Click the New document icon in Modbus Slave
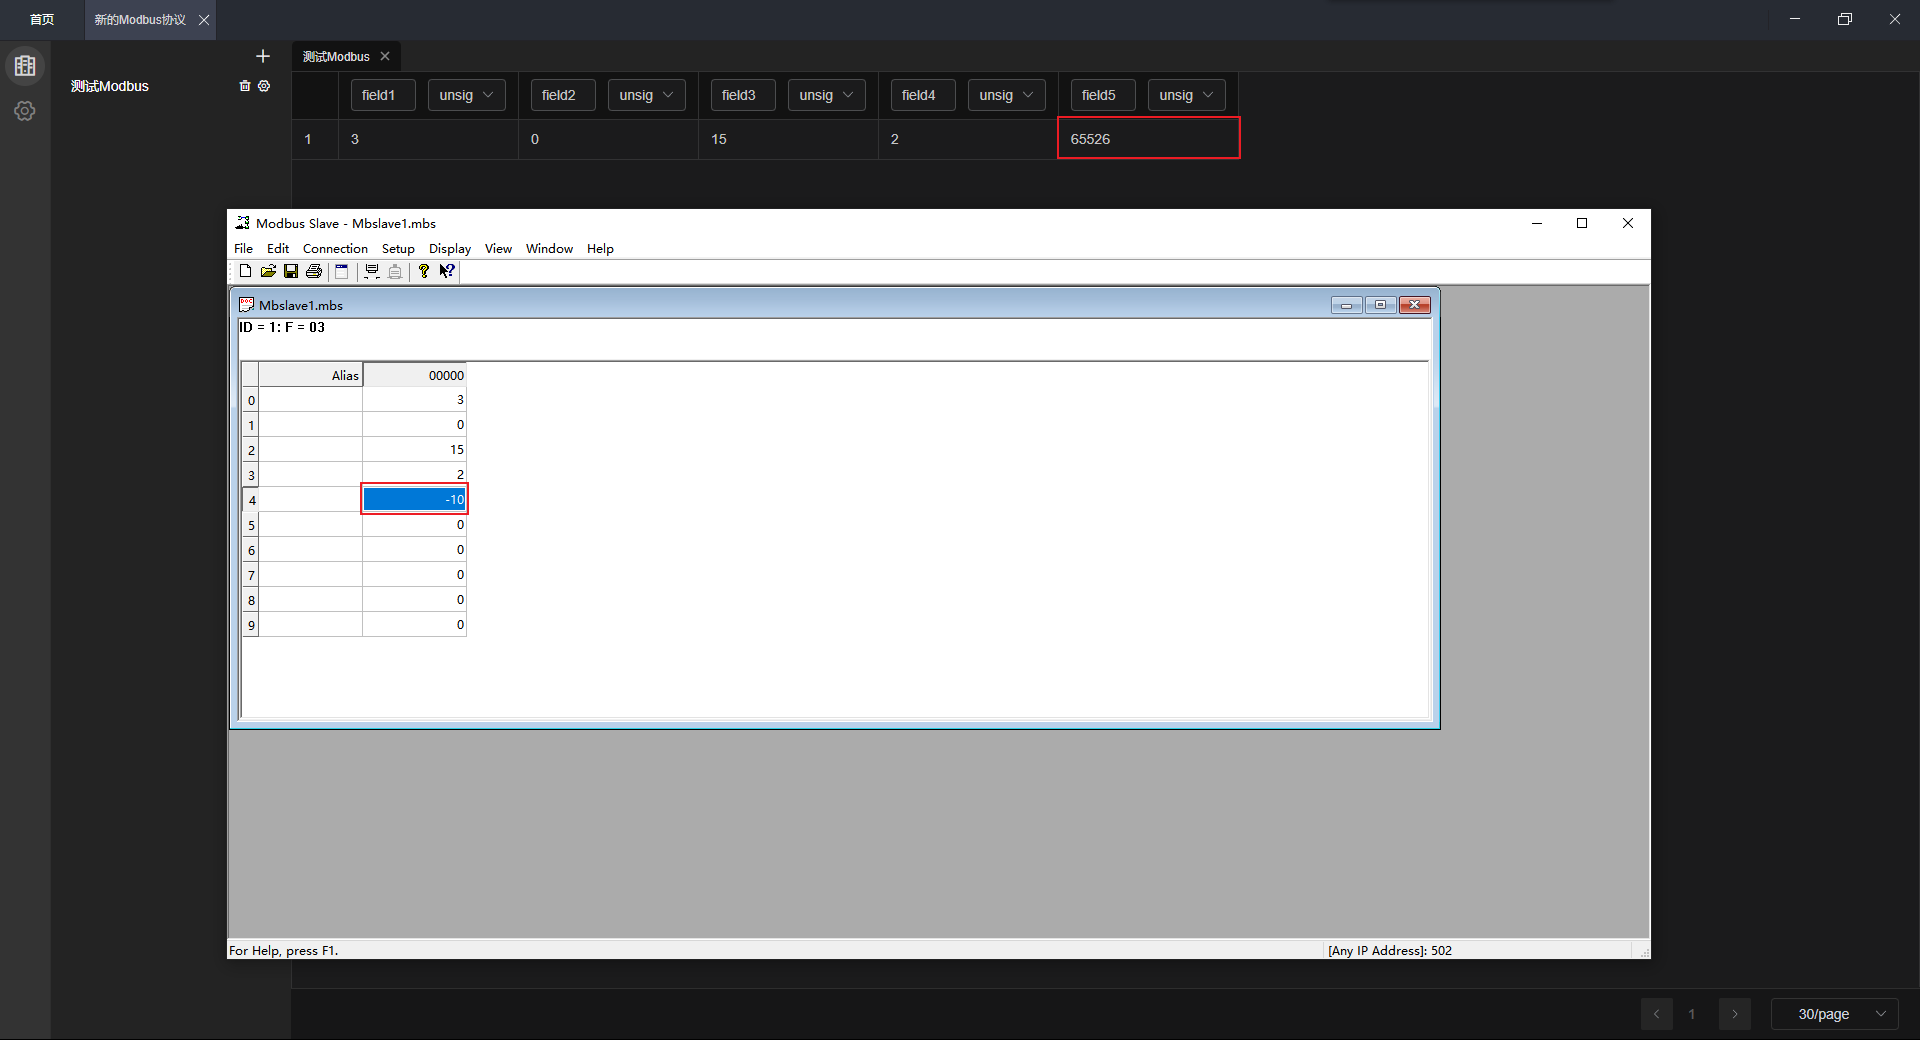This screenshot has width=1920, height=1040. click(245, 271)
